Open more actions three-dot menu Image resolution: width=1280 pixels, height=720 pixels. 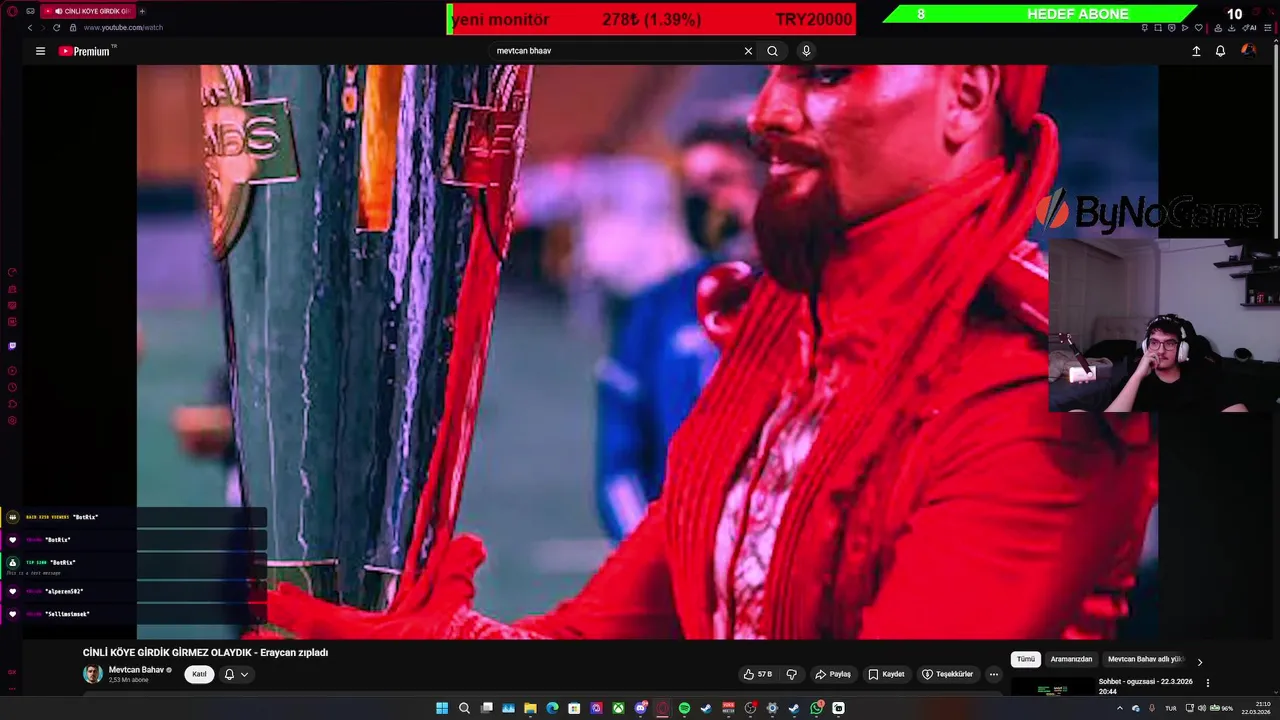click(x=993, y=674)
